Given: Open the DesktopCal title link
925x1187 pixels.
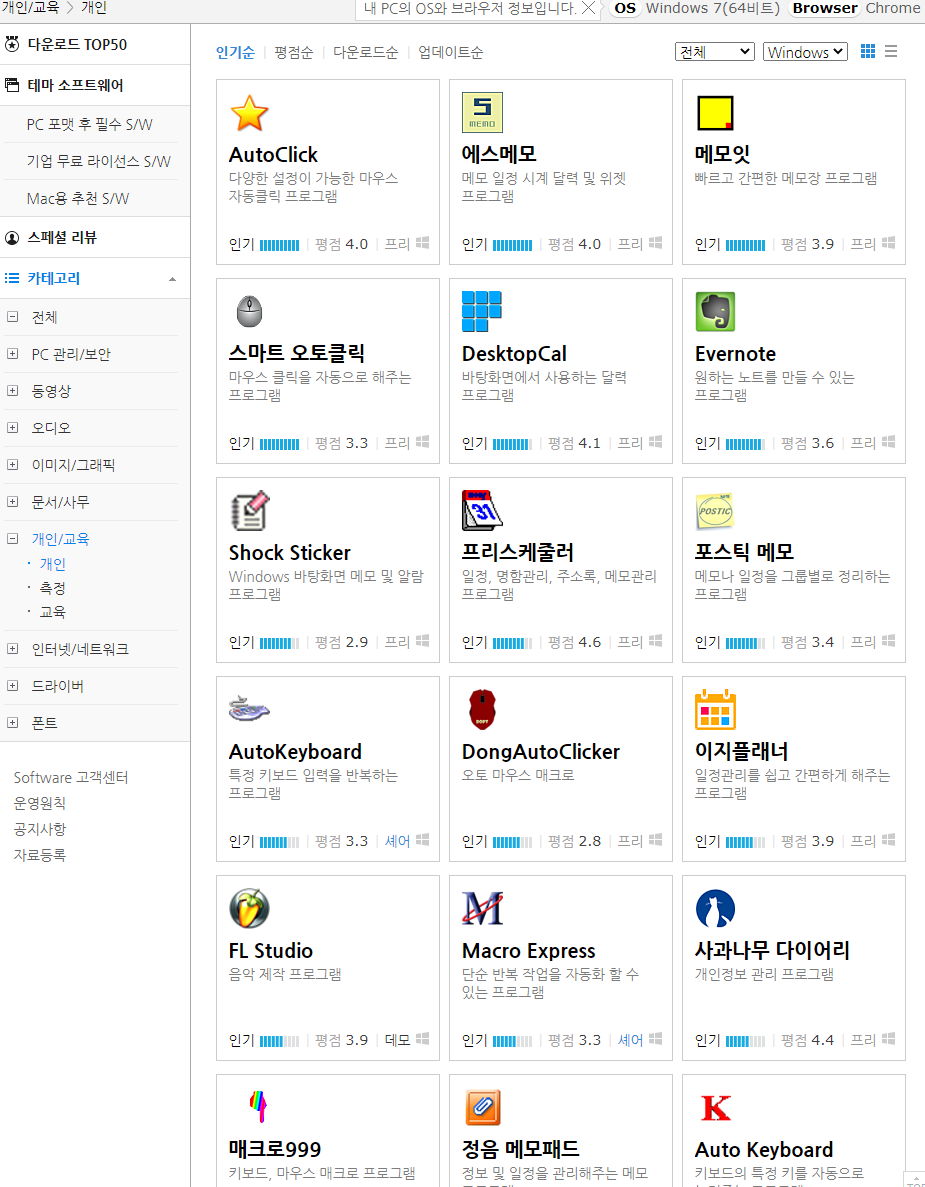Looking at the screenshot, I should [x=514, y=354].
